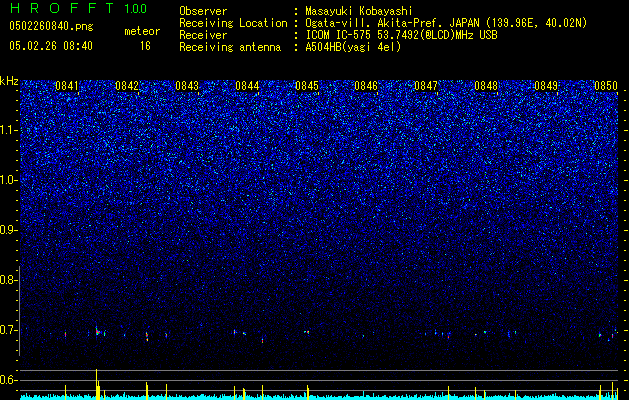Viewport: 629px width, 400px height.
Task: Select the 0841 time marker
Action: (x=67, y=86)
